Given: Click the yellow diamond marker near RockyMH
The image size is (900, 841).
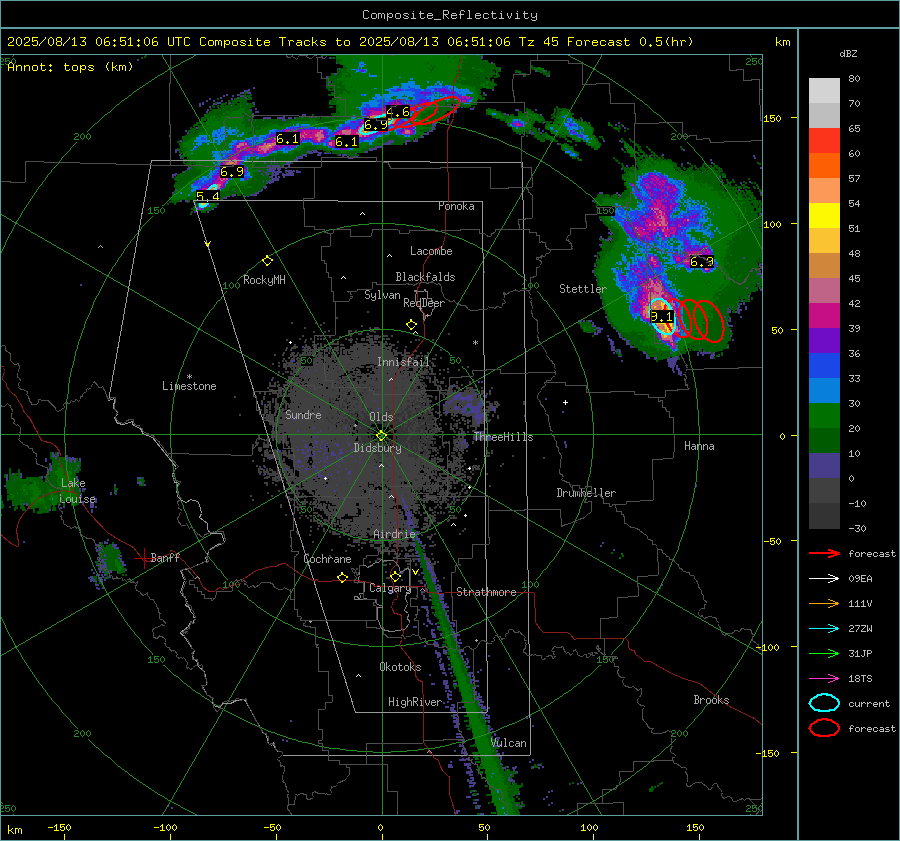Looking at the screenshot, I should (267, 261).
